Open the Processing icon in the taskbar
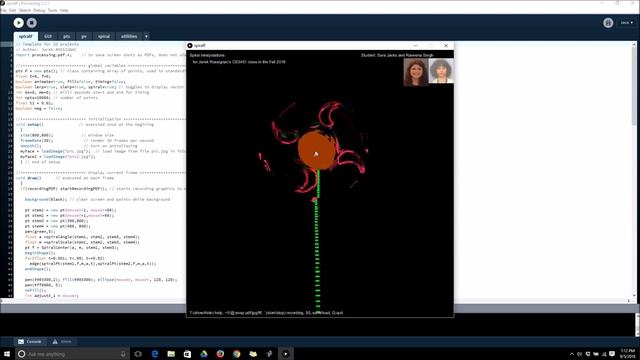This screenshot has height=360, width=640. (x=285, y=354)
